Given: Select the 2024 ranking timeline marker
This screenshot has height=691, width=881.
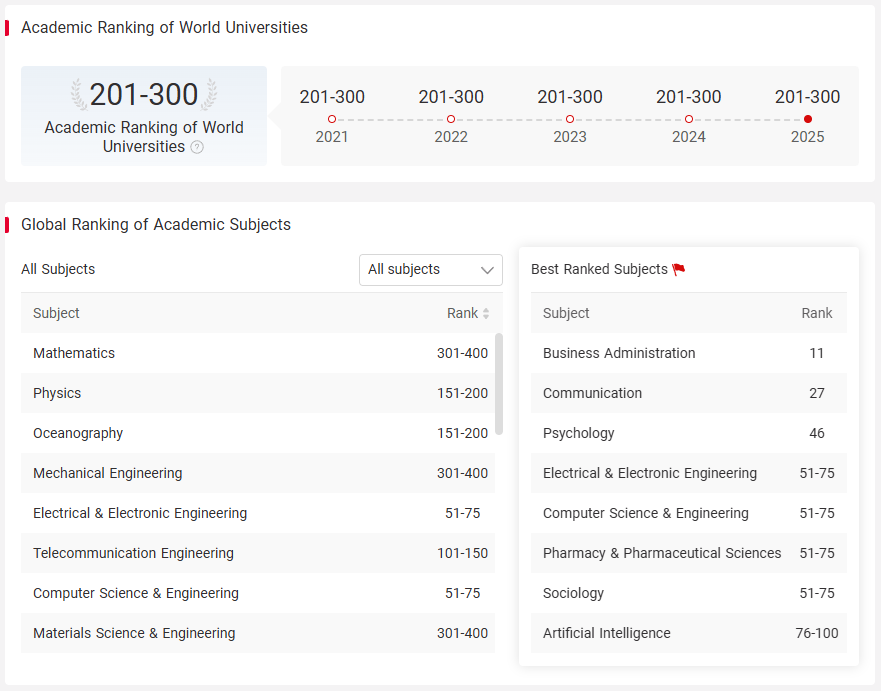Looking at the screenshot, I should 689,119.
